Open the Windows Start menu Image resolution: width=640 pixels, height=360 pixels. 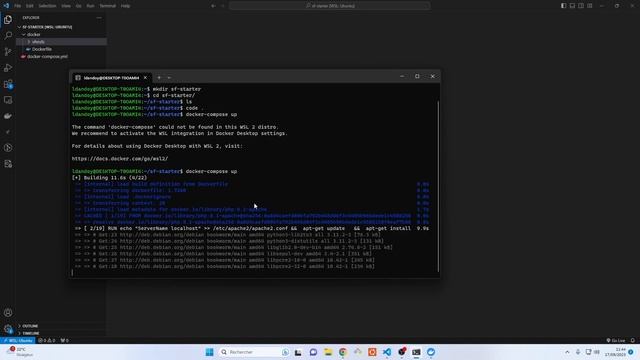(209, 352)
